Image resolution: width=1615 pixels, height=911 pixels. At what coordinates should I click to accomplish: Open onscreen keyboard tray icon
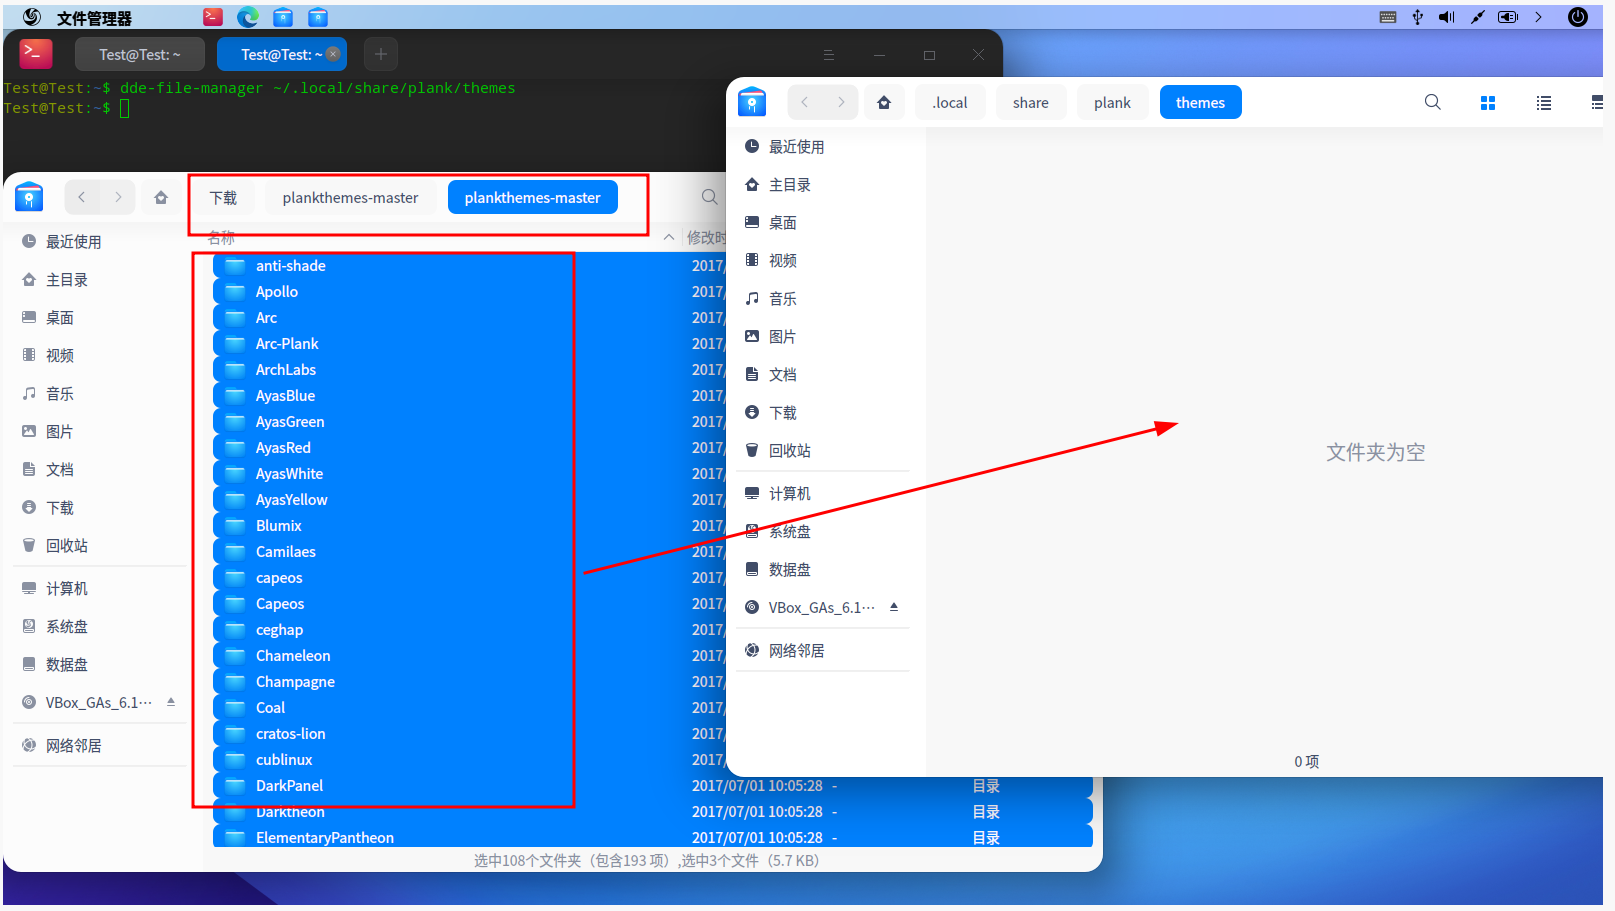tap(1388, 17)
